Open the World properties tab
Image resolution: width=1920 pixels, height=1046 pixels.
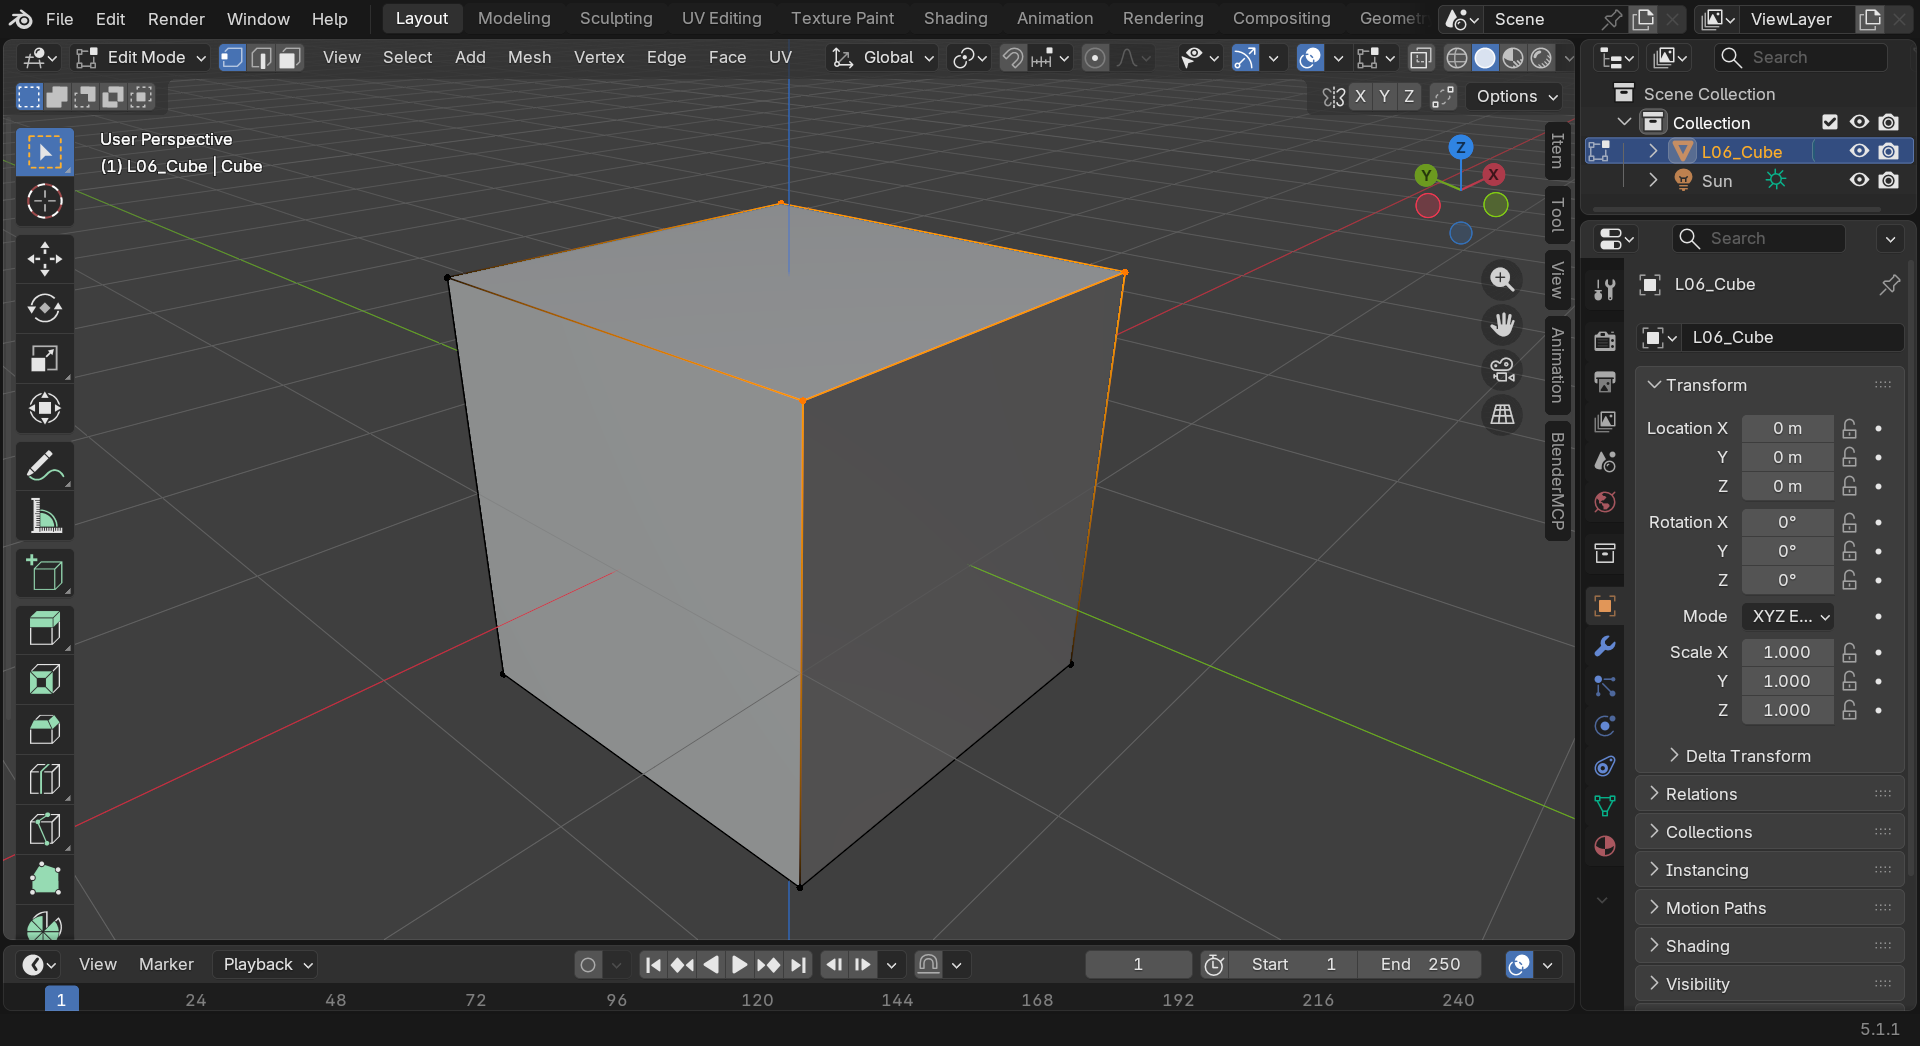tap(1605, 501)
